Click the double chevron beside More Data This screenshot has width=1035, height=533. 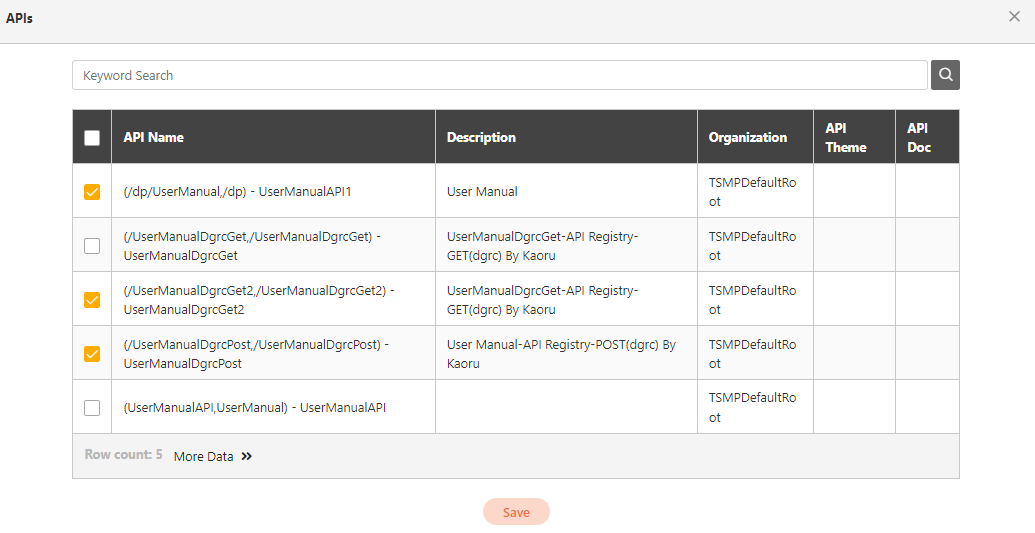247,457
